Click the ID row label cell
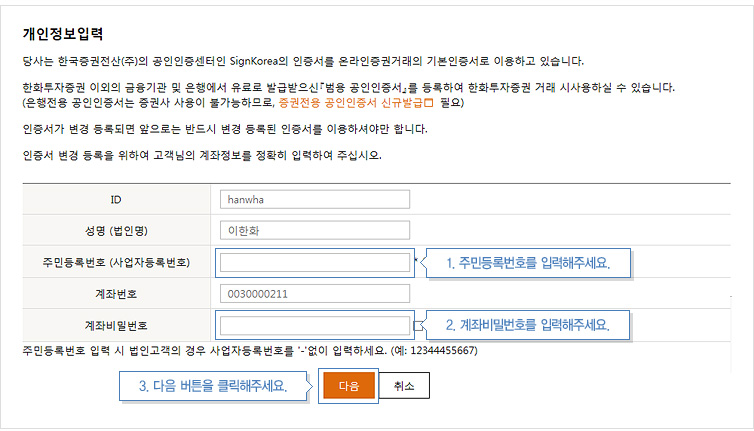The width and height of the screenshot is (754, 431). (116, 199)
